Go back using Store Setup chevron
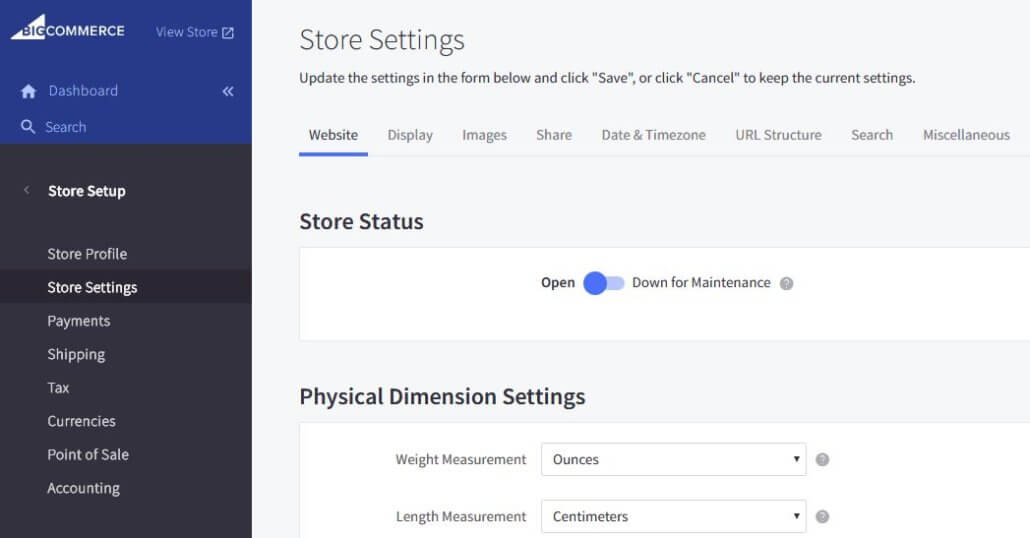Screen dimensions: 1030x538 coord(27,191)
